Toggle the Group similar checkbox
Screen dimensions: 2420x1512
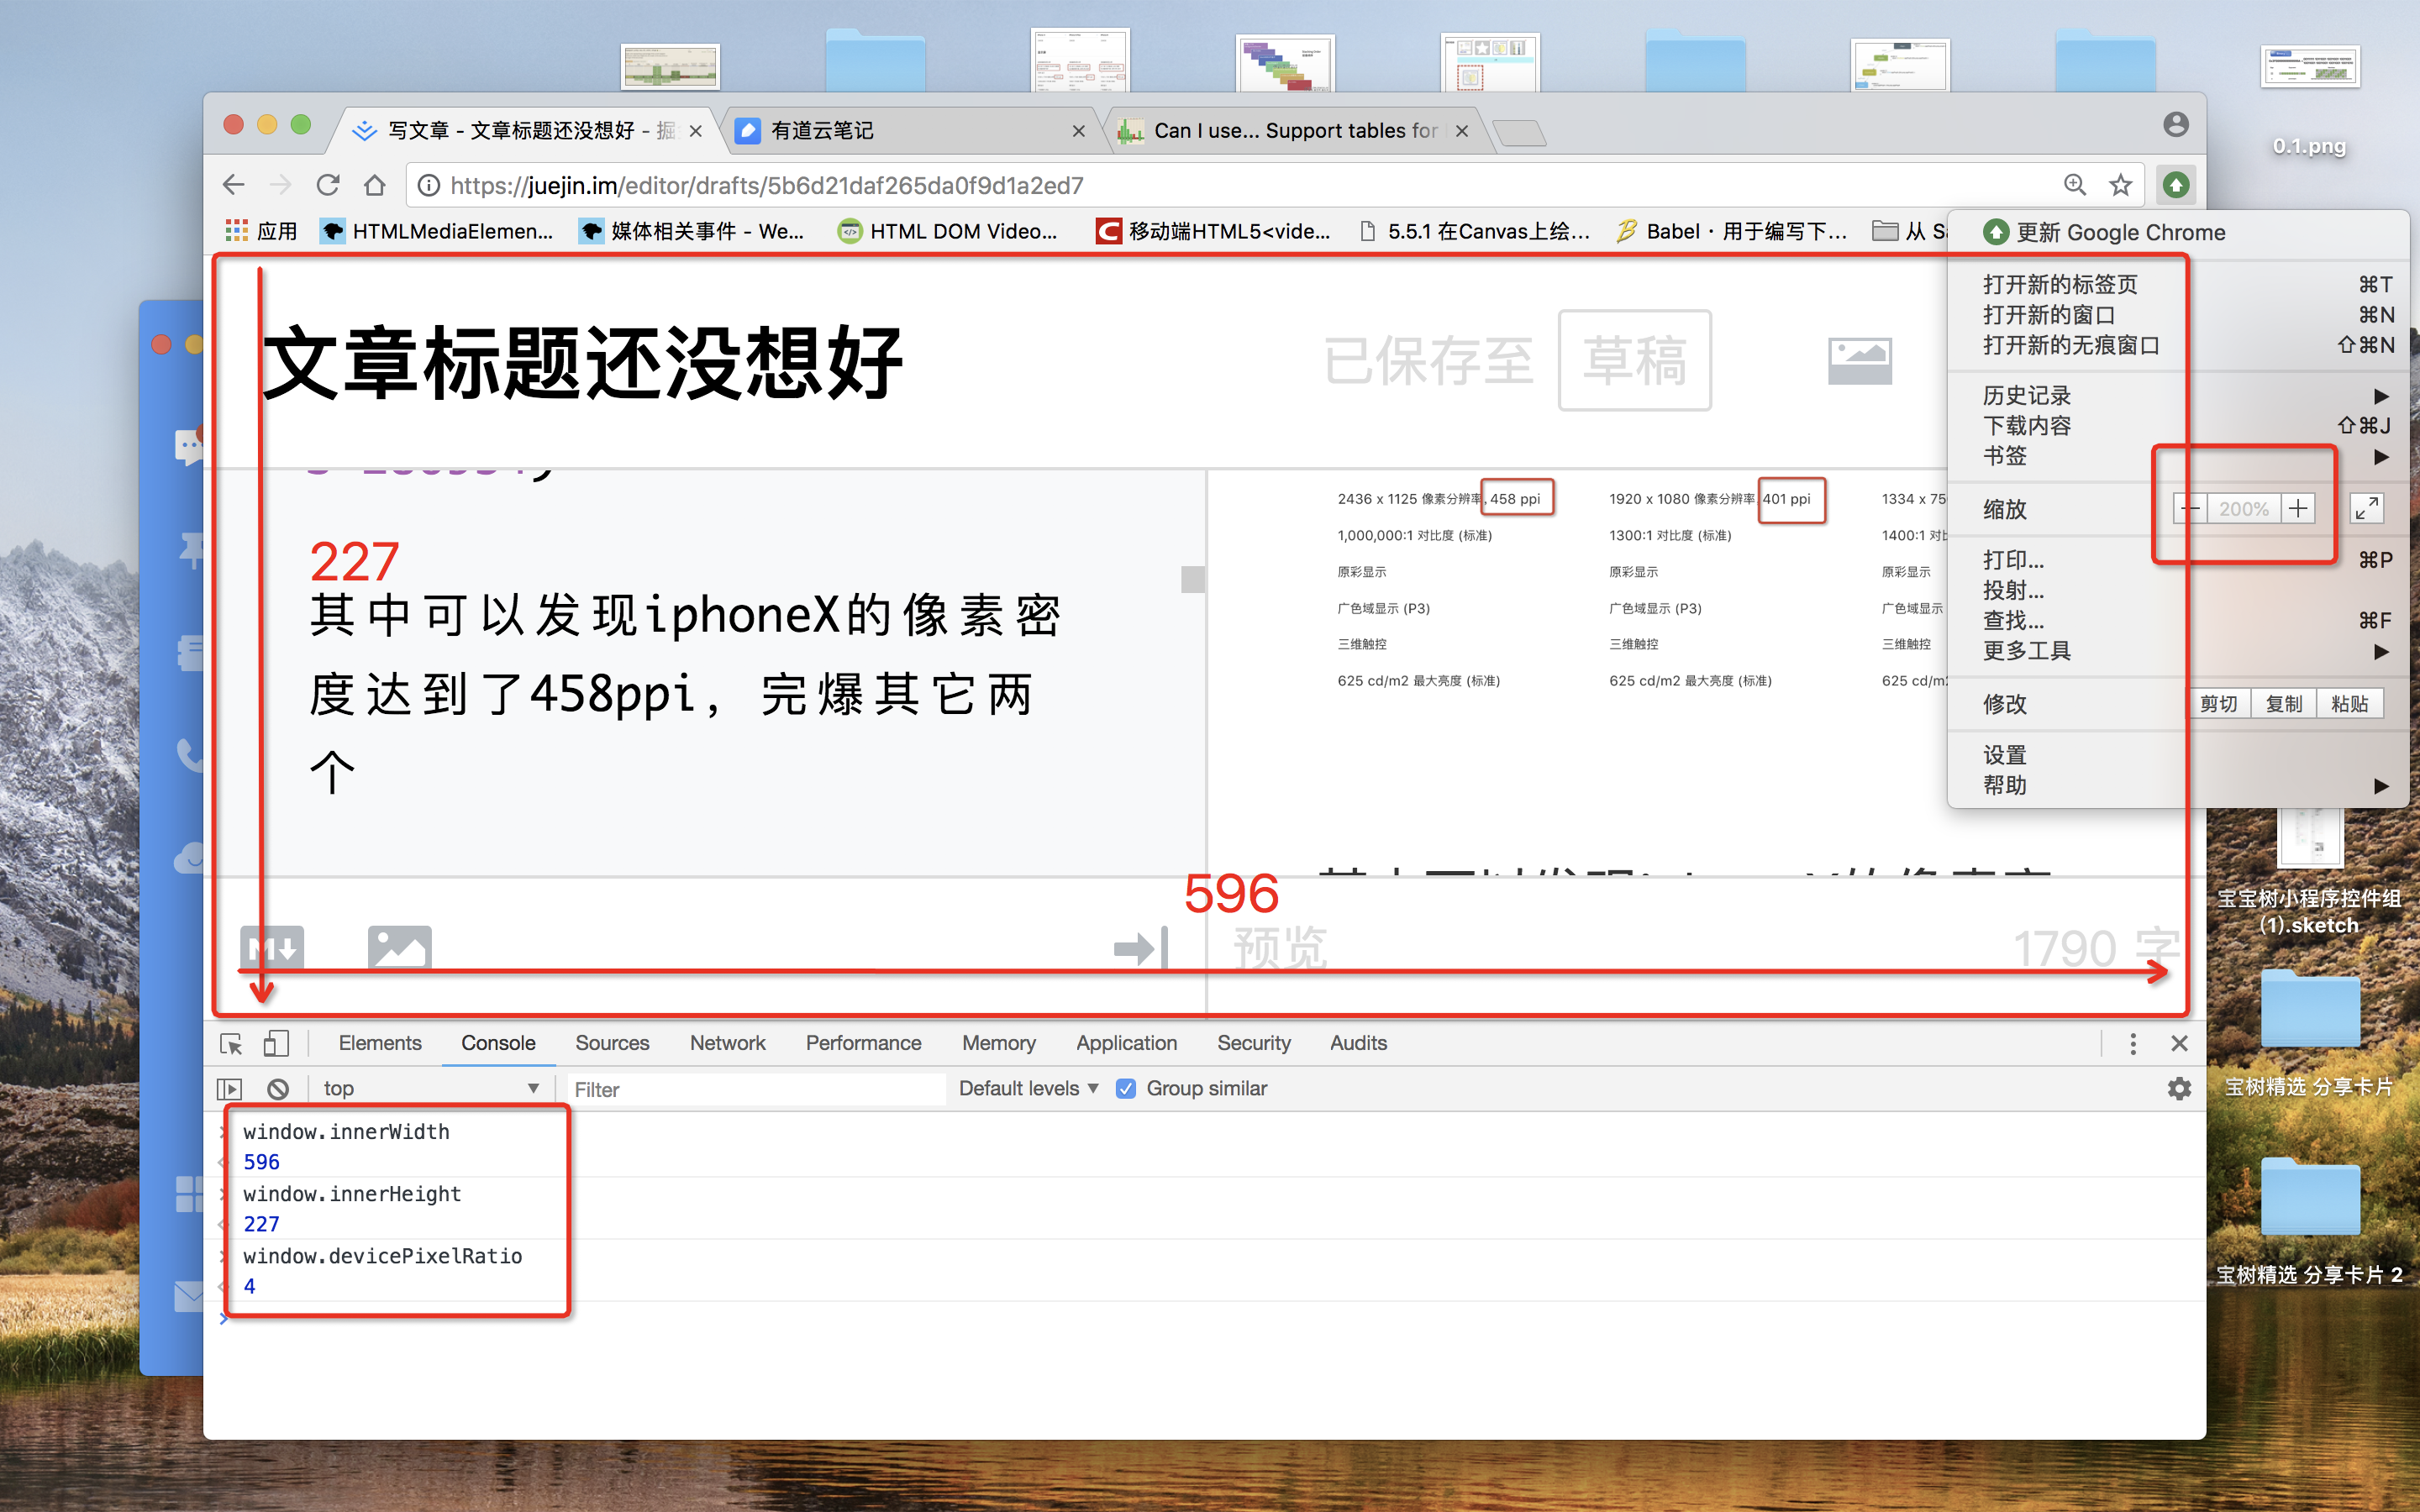(x=1126, y=1088)
